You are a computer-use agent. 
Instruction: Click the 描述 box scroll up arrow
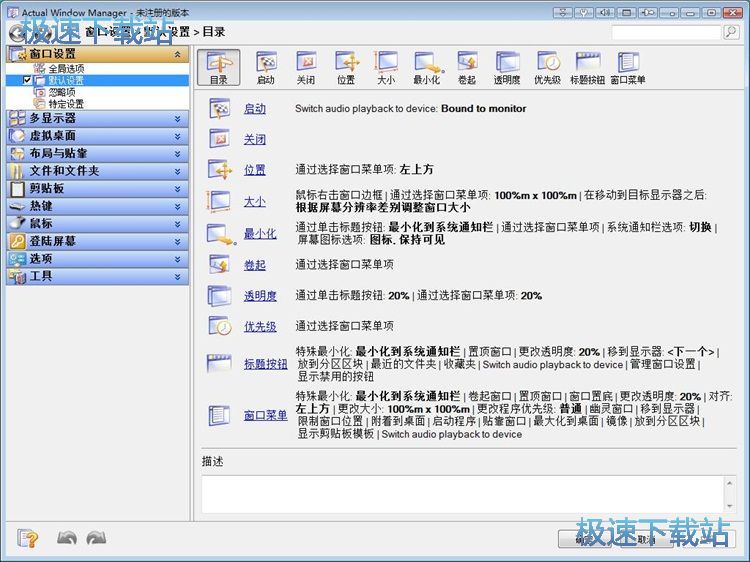click(x=729, y=483)
